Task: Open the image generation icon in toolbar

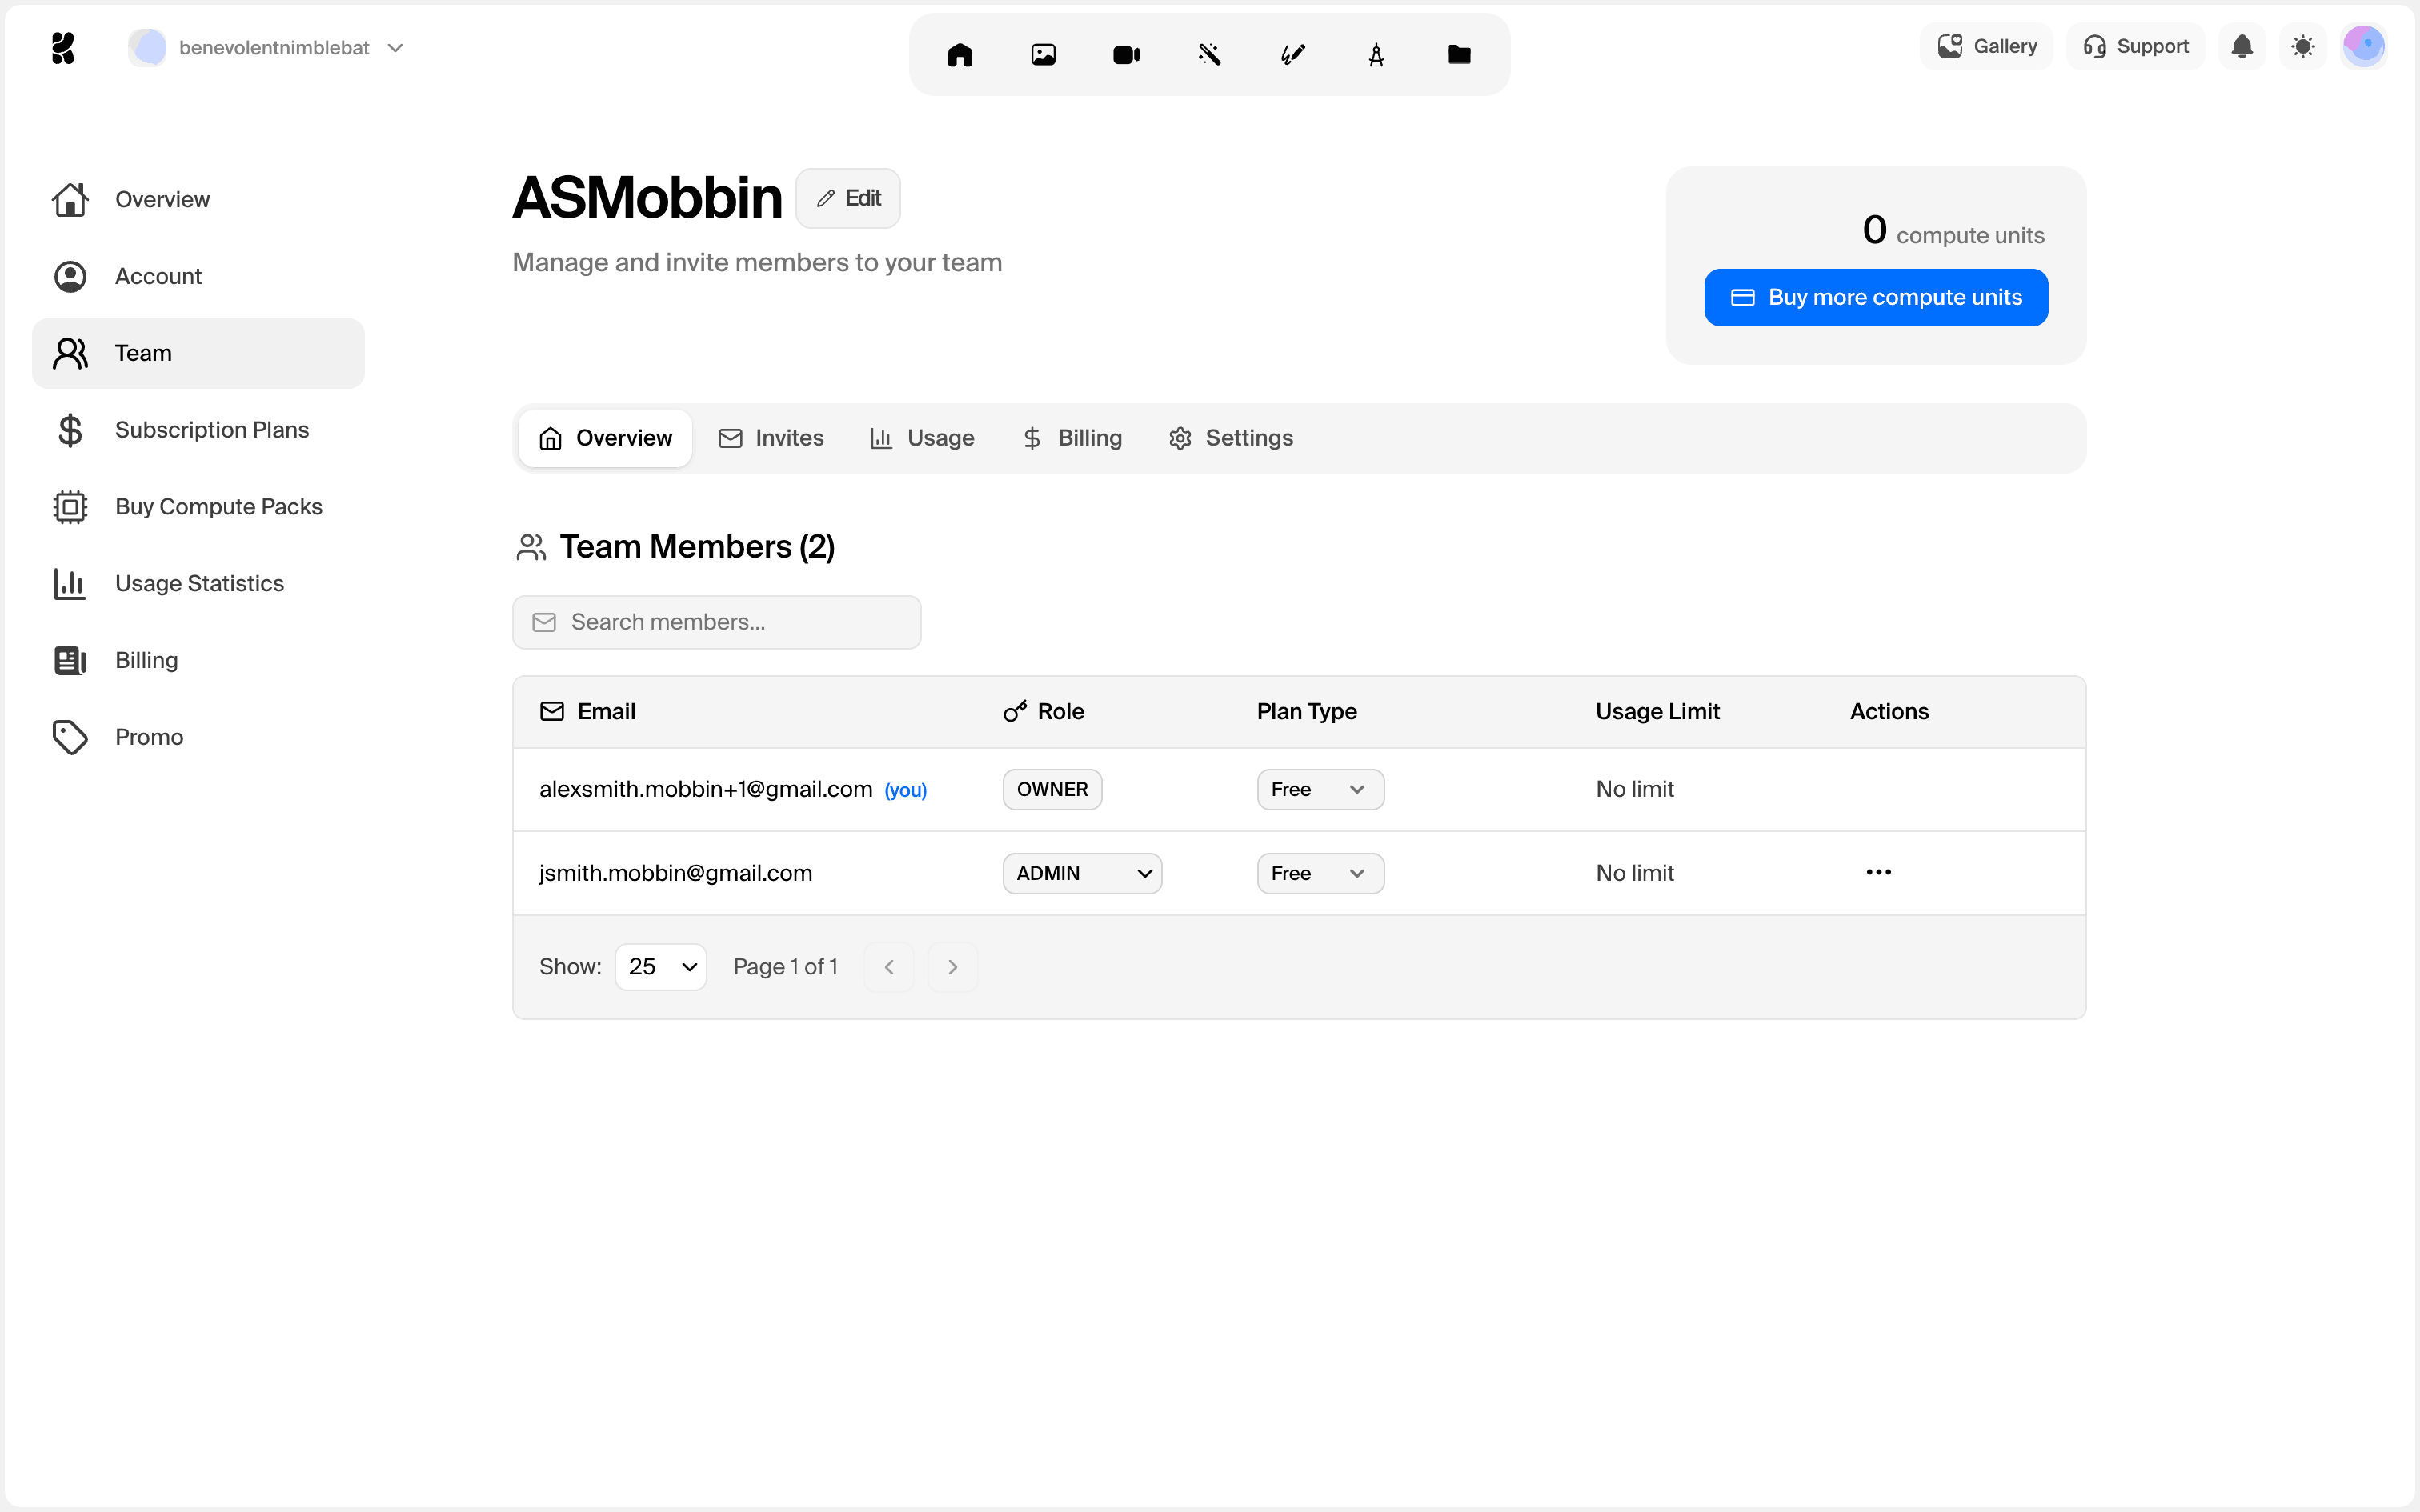Action: pyautogui.click(x=1043, y=55)
